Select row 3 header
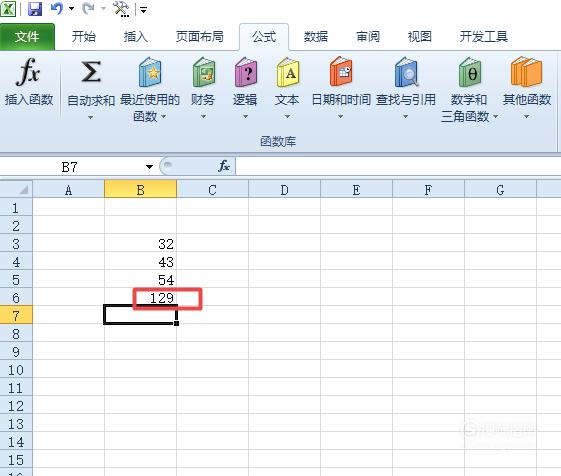Viewport: 561px width, 476px height. 16,243
